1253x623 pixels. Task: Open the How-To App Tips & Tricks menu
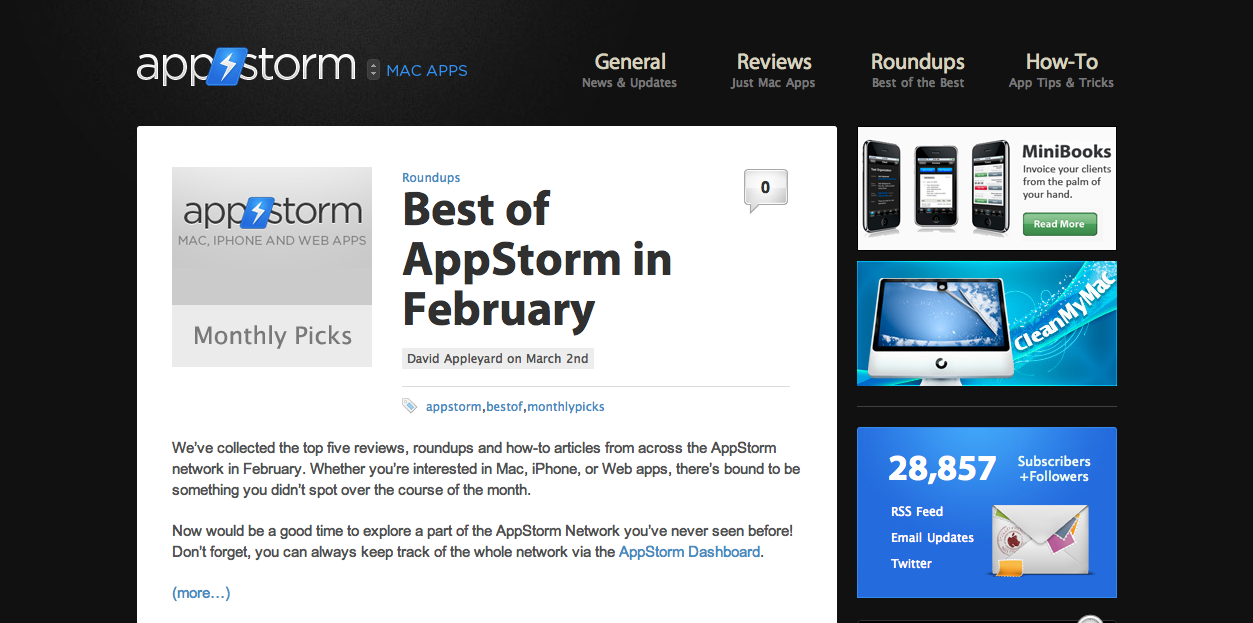tap(1061, 70)
